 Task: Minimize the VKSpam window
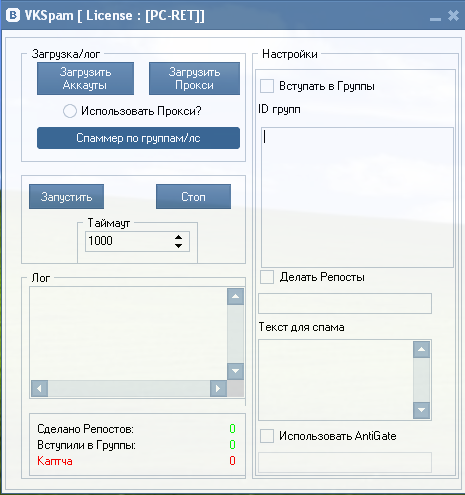(435, 19)
